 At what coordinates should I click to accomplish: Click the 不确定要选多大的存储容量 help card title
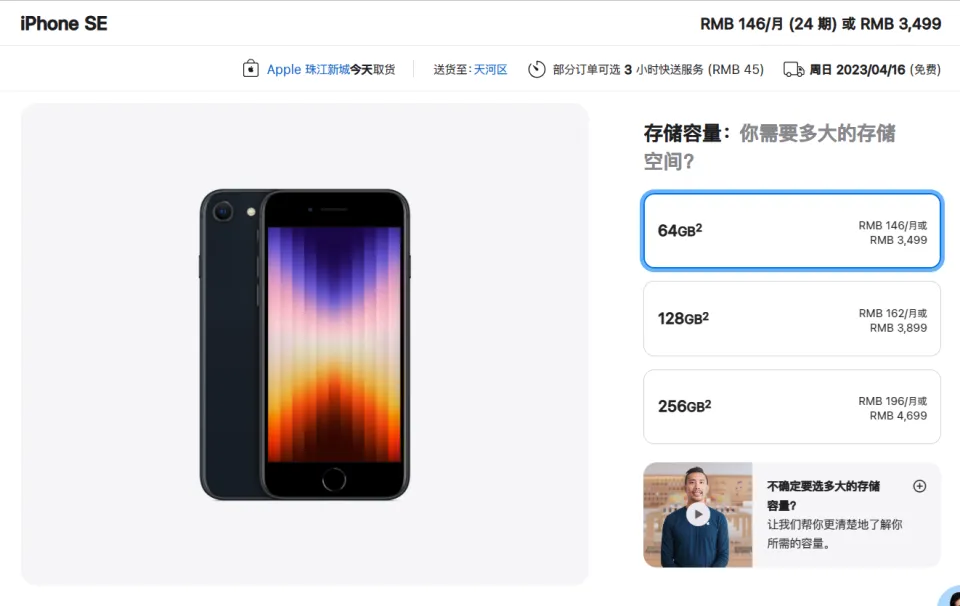[x=823, y=495]
